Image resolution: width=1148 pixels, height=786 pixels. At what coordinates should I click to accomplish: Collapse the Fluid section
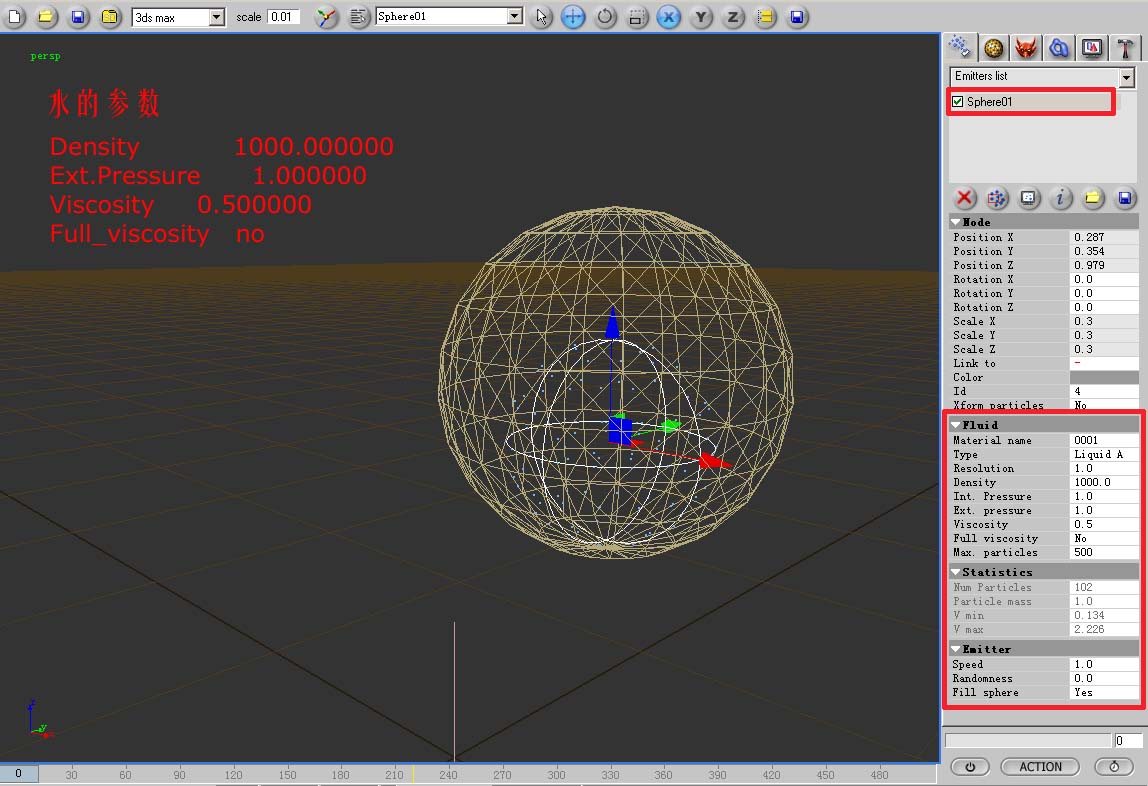[x=955, y=424]
